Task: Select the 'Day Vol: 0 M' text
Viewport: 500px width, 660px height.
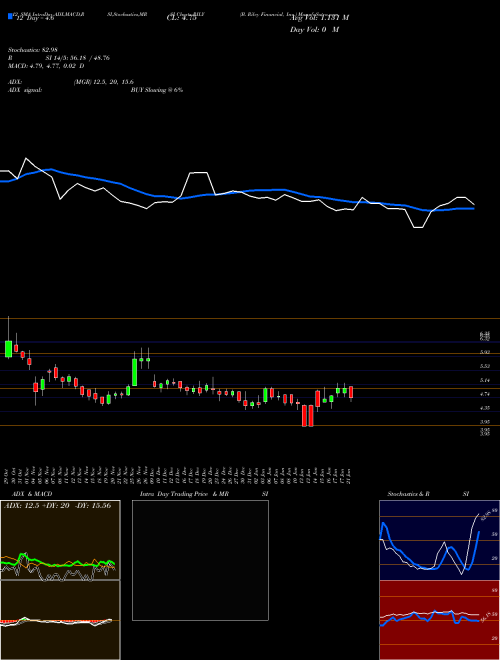Action: click(x=314, y=30)
